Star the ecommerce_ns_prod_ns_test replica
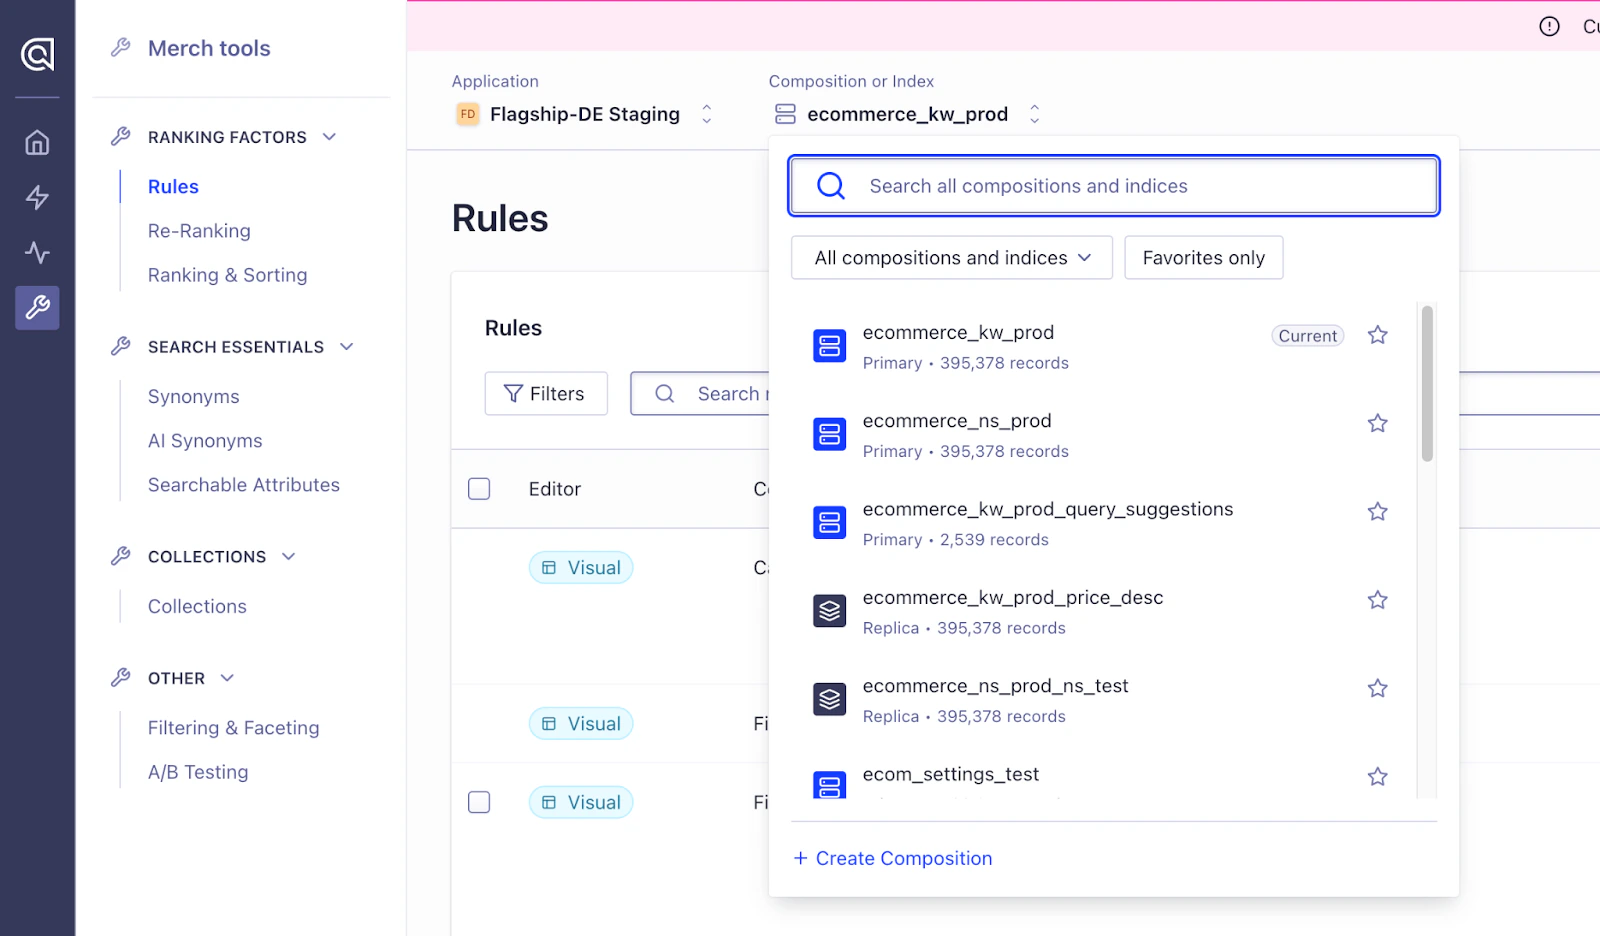The height and width of the screenshot is (936, 1600). point(1377,688)
